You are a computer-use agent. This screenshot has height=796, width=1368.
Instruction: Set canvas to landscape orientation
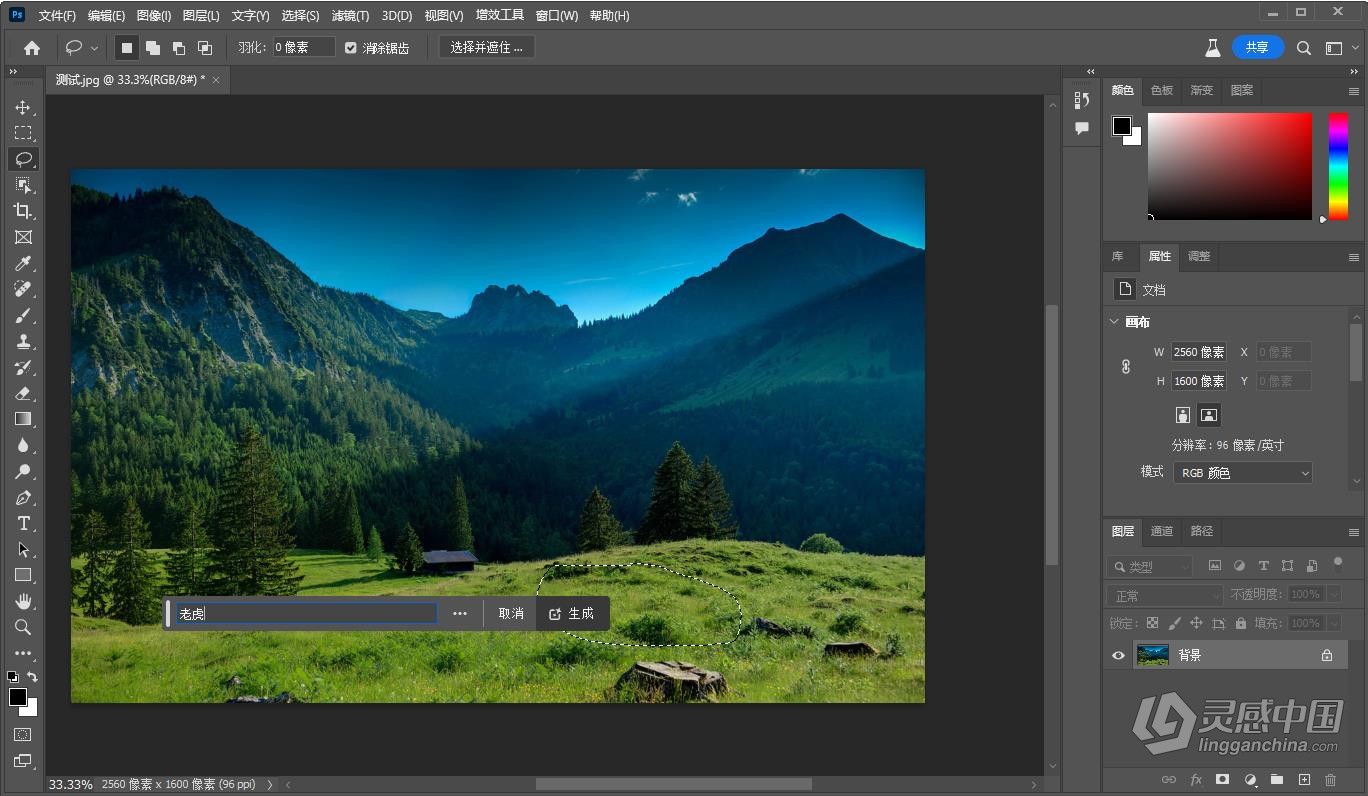click(1209, 414)
